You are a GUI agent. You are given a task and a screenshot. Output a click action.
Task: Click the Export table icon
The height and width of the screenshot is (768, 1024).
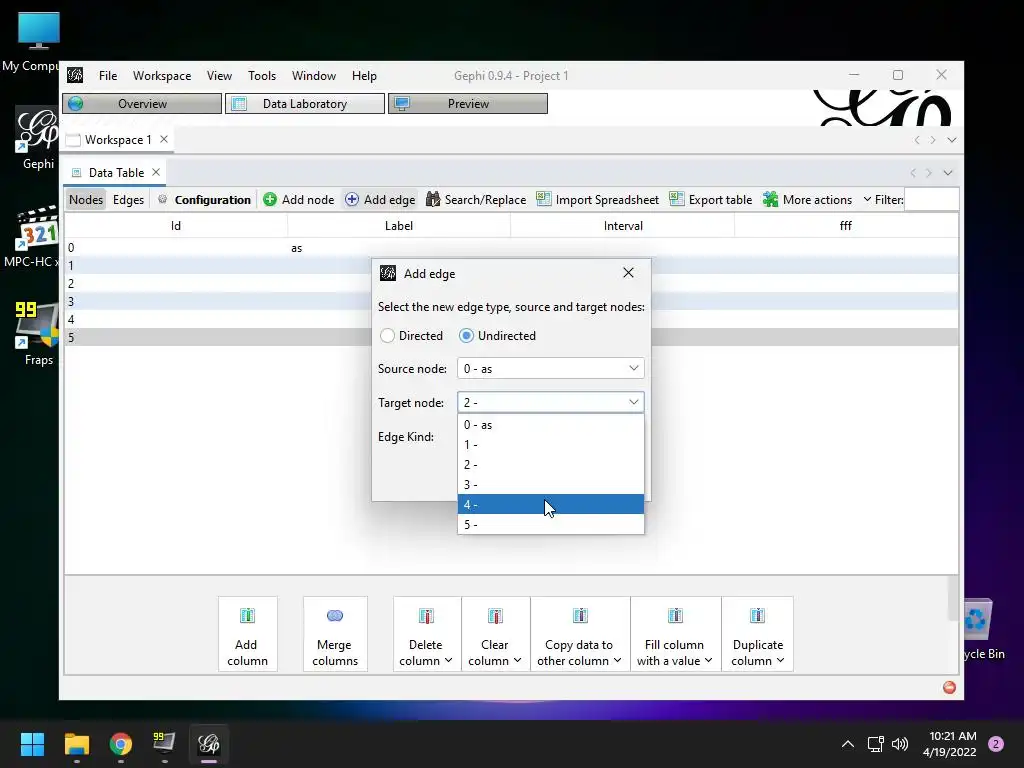coord(677,199)
